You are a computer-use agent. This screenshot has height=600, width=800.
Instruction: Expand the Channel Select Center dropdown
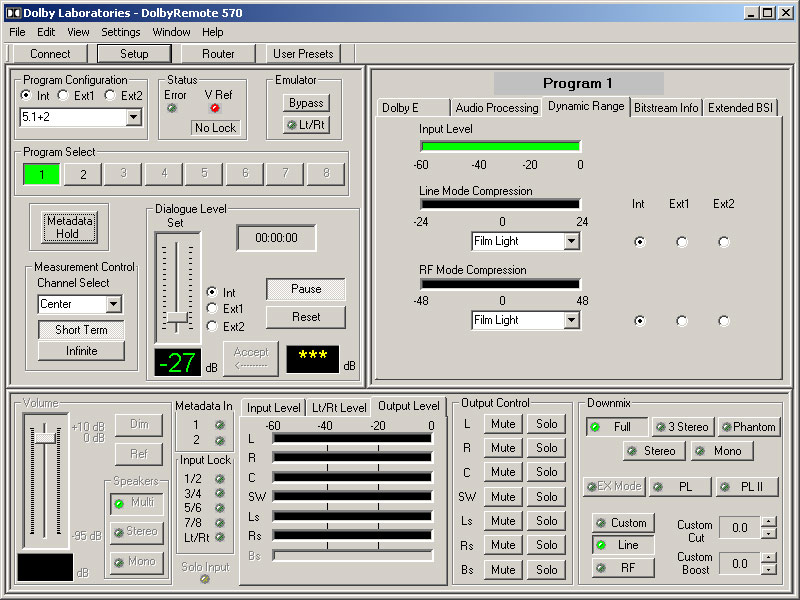tap(113, 304)
